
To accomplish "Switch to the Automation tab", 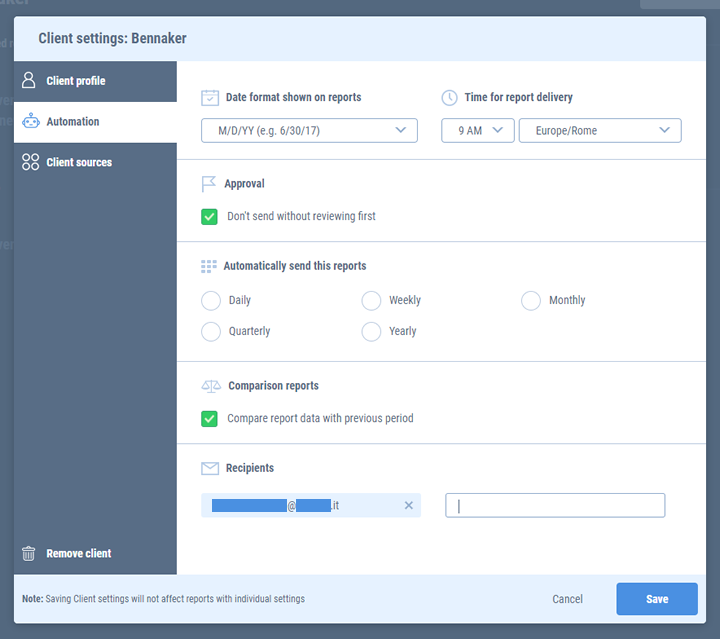I will tap(95, 122).
